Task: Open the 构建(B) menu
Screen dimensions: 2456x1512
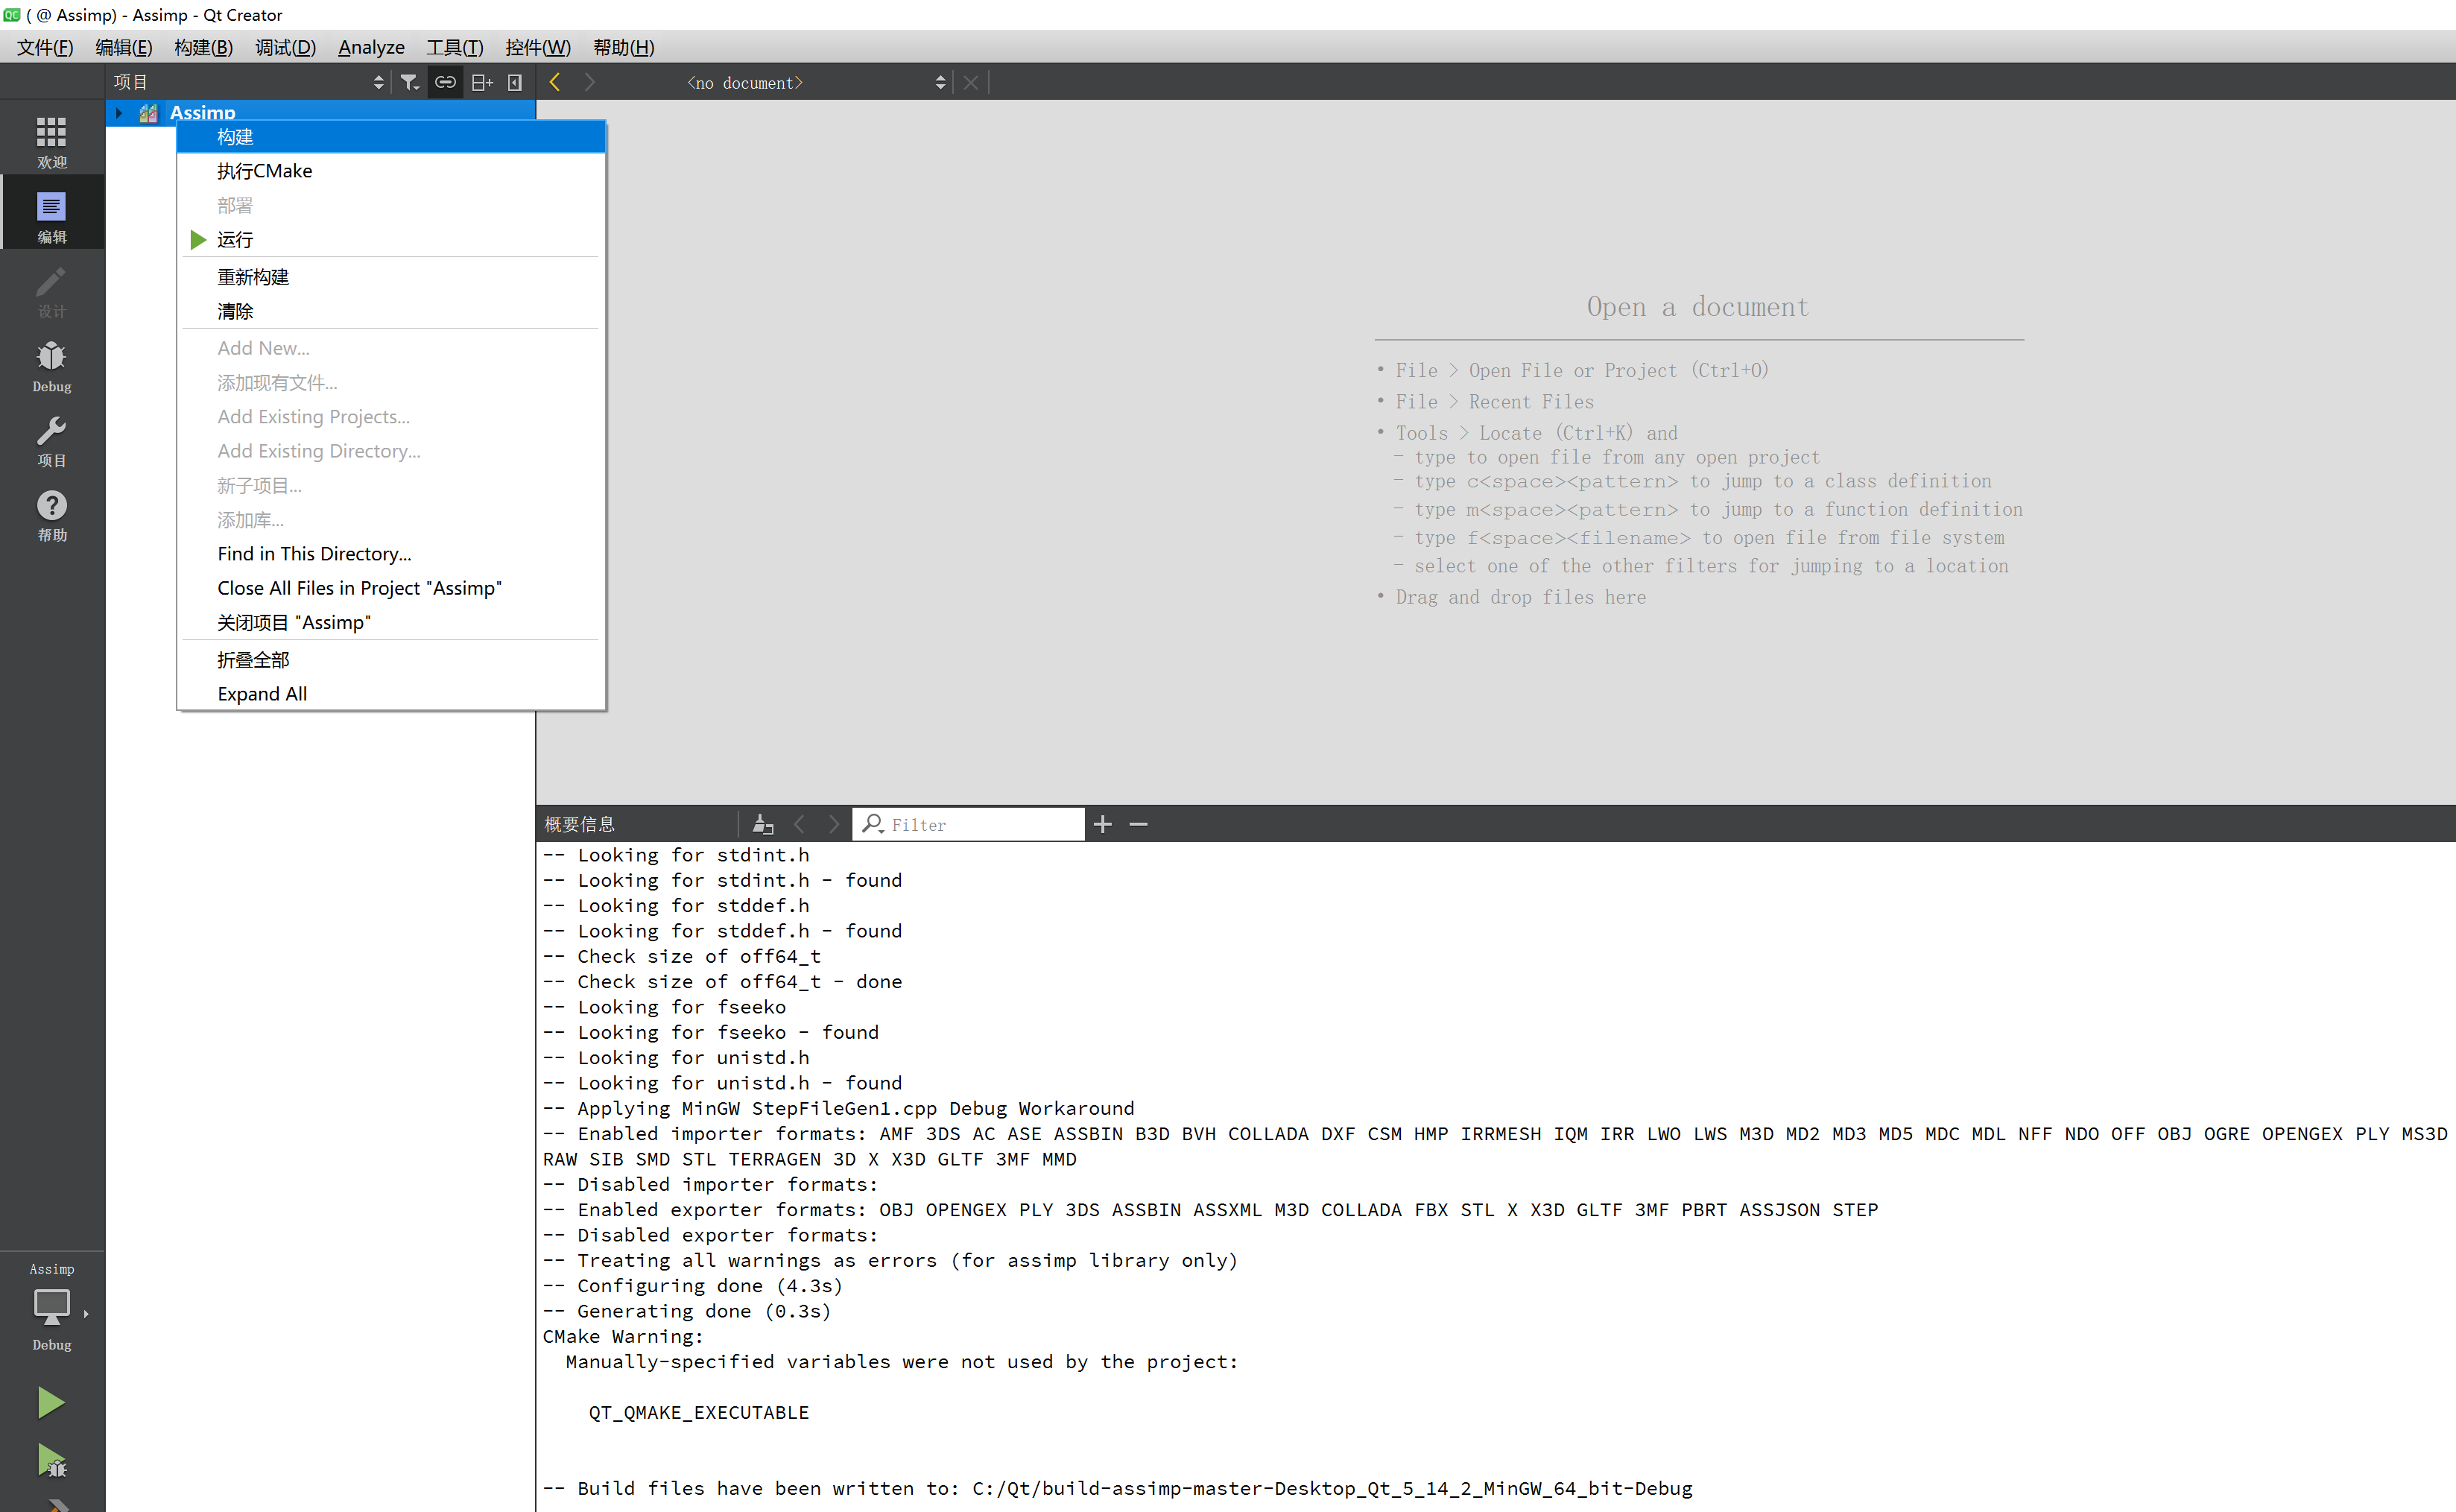Action: pos(203,47)
